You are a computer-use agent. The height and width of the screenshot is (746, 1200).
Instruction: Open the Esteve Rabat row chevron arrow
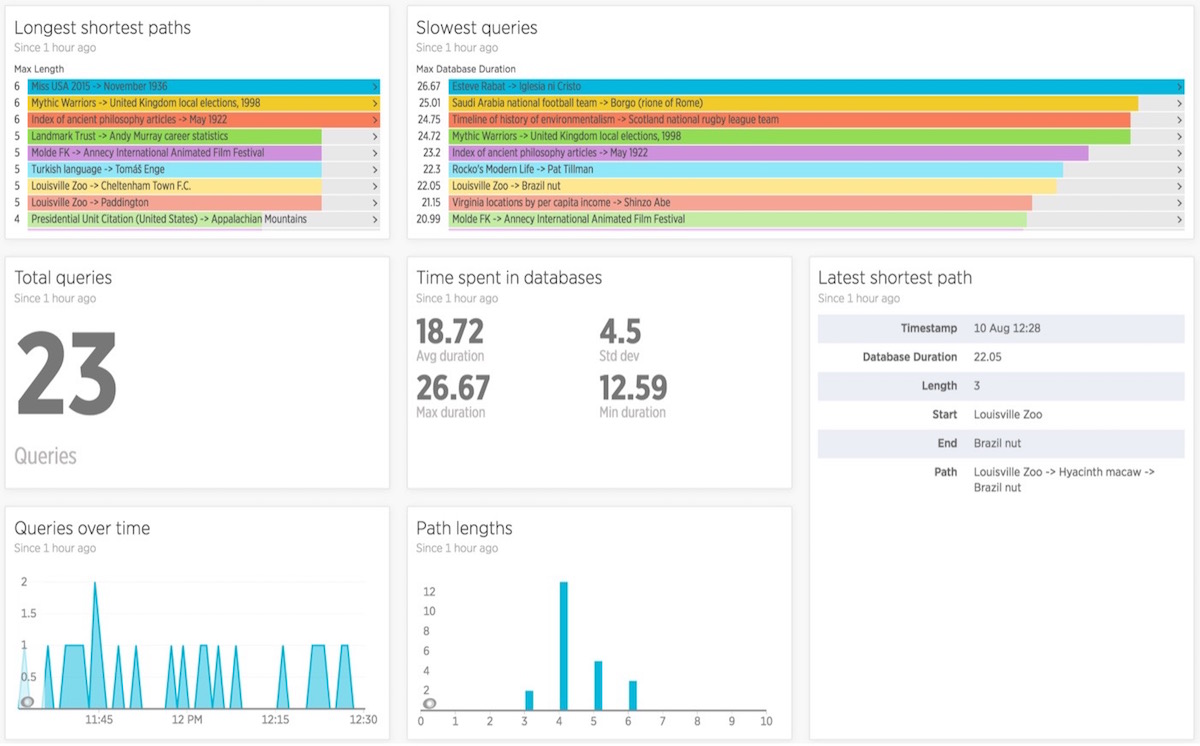(x=1179, y=87)
